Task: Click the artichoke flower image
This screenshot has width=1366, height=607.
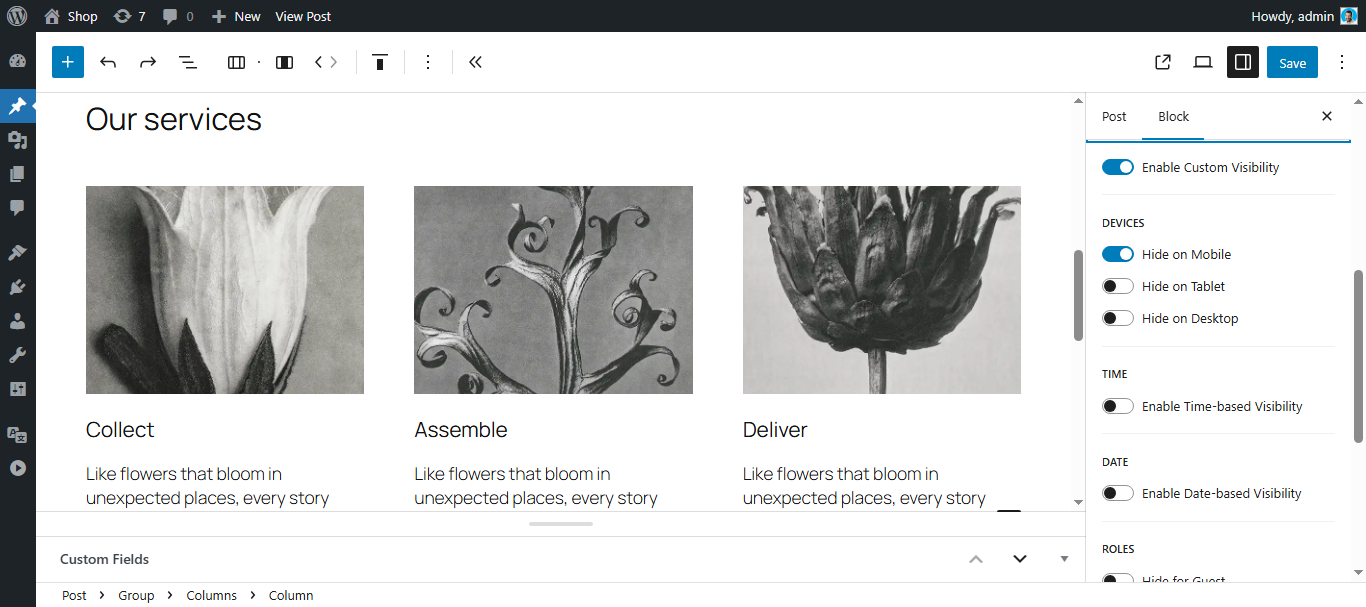Action: pos(882,290)
